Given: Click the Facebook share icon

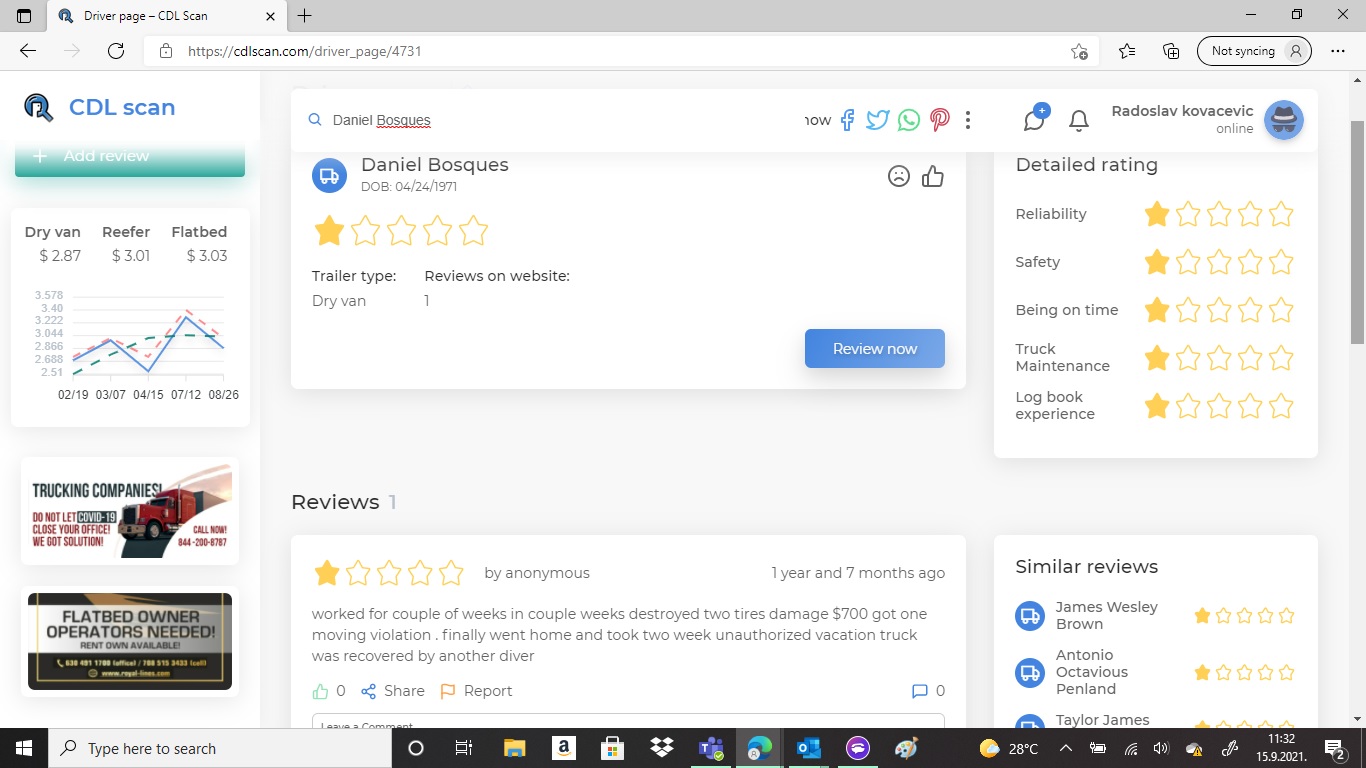Looking at the screenshot, I should click(847, 120).
